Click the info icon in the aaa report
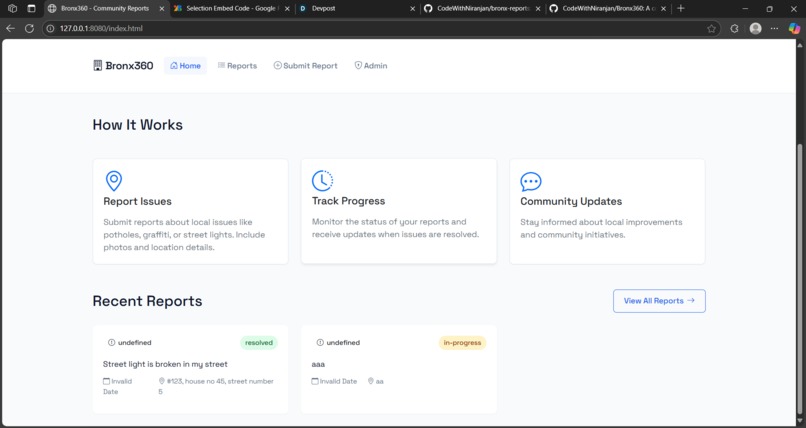The height and width of the screenshot is (428, 806). pyautogui.click(x=320, y=343)
